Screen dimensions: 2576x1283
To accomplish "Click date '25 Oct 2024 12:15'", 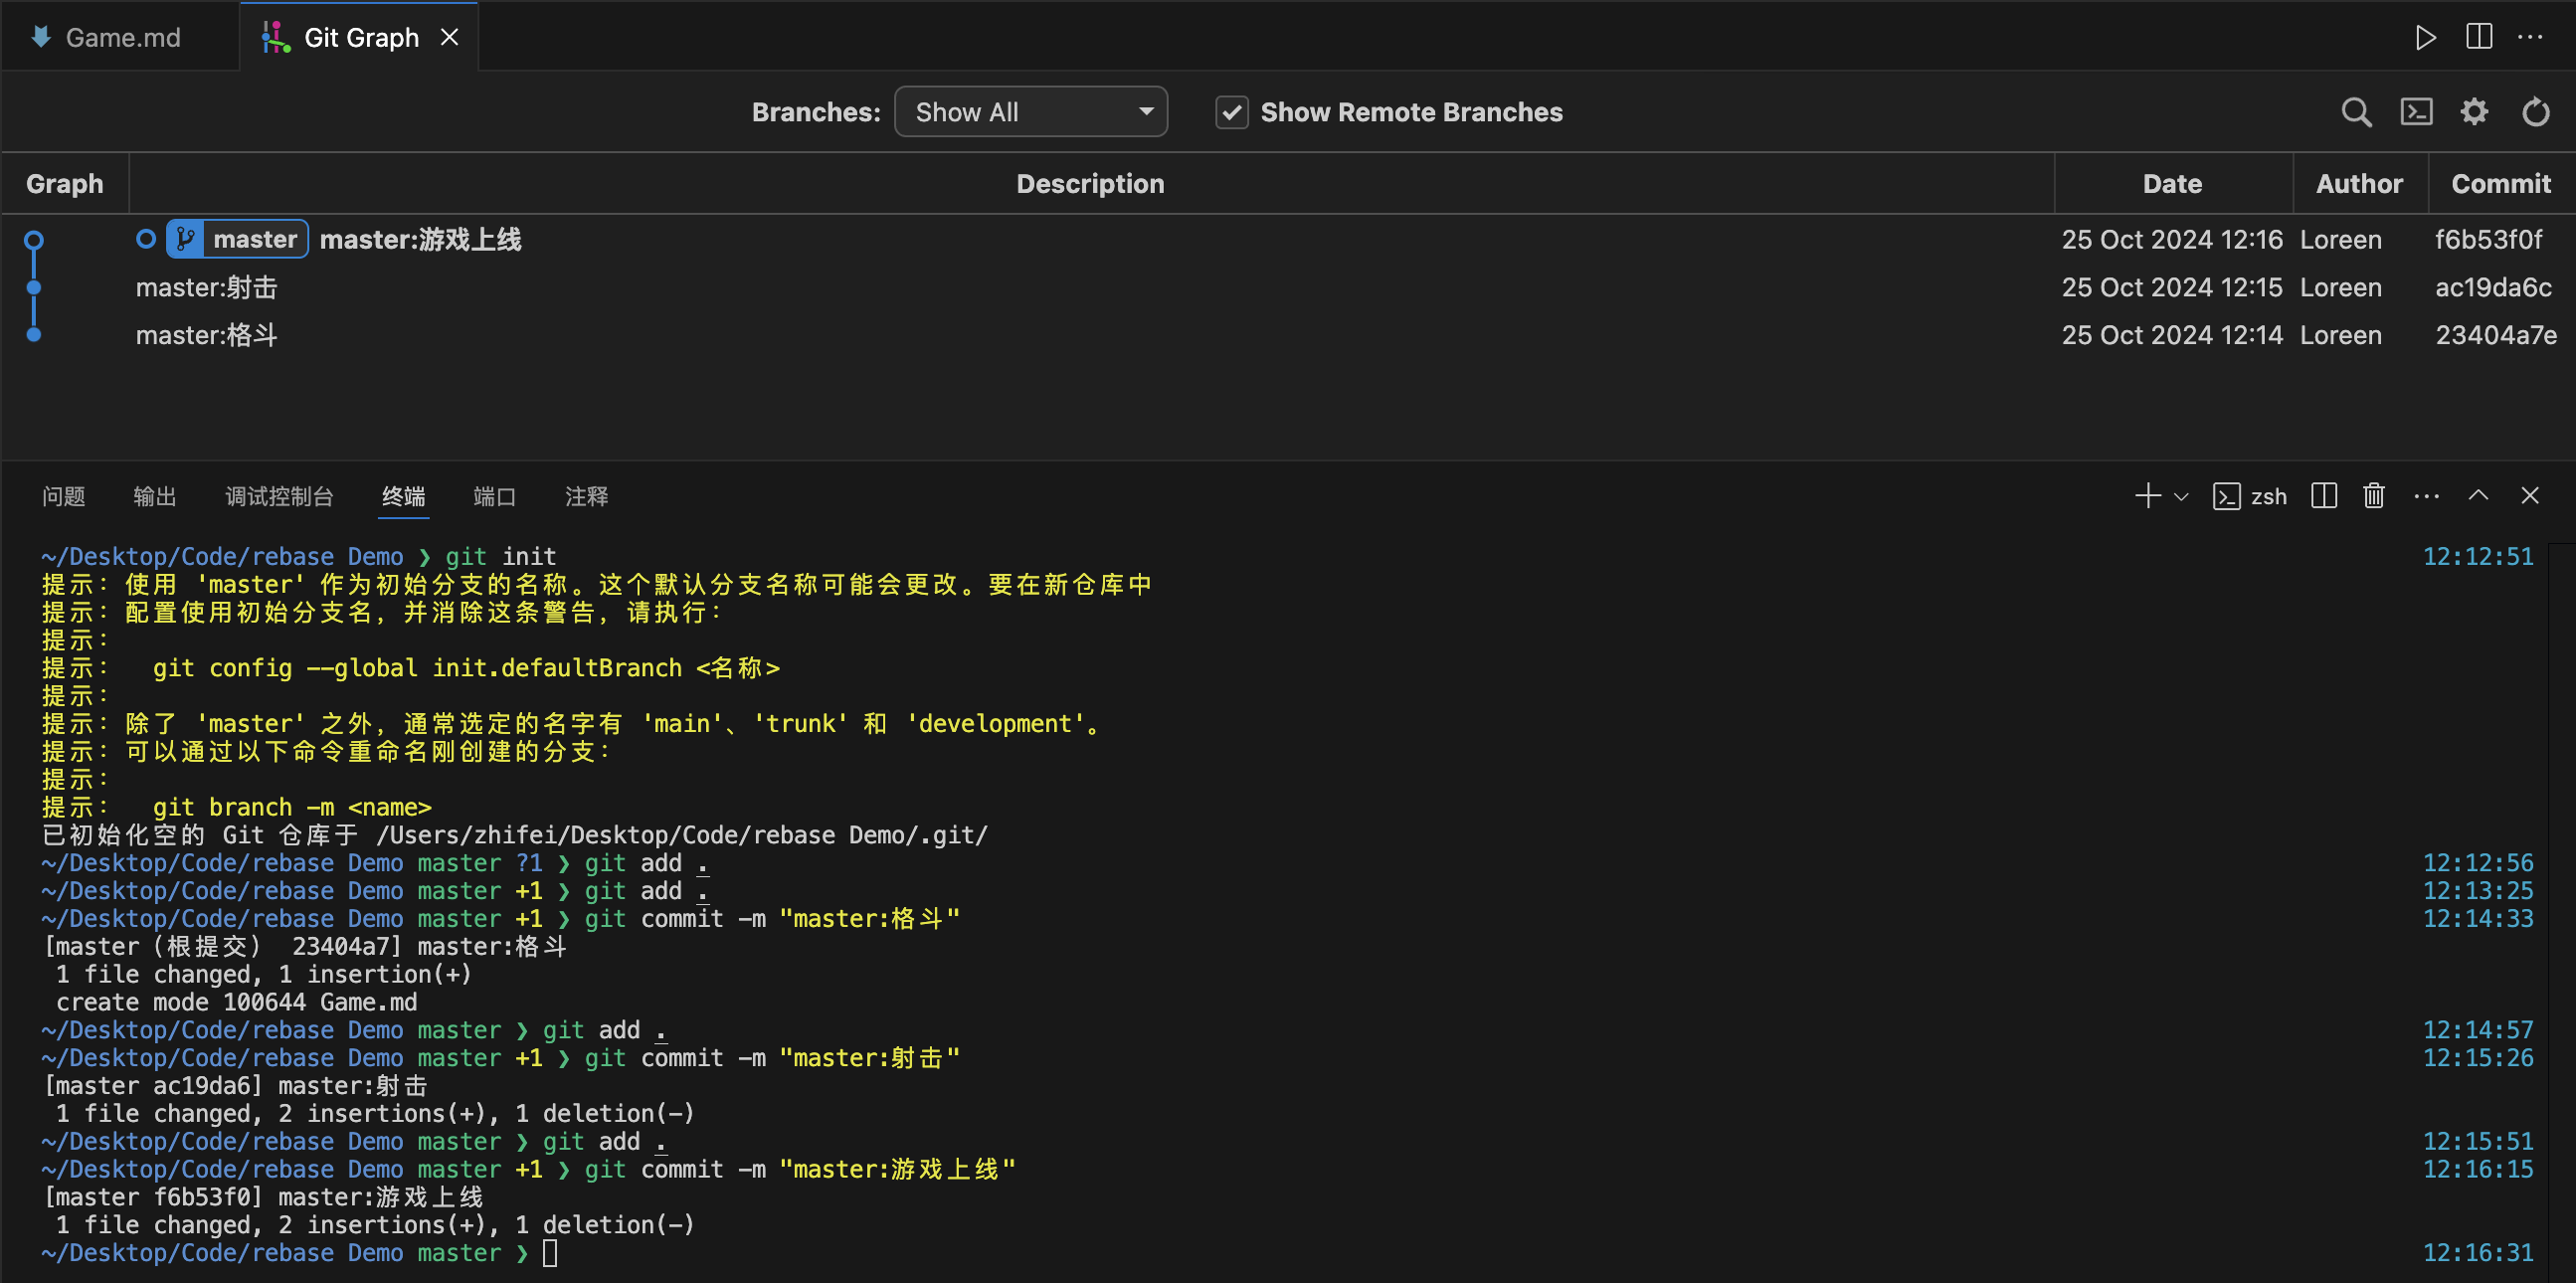I will pyautogui.click(x=2172, y=288).
